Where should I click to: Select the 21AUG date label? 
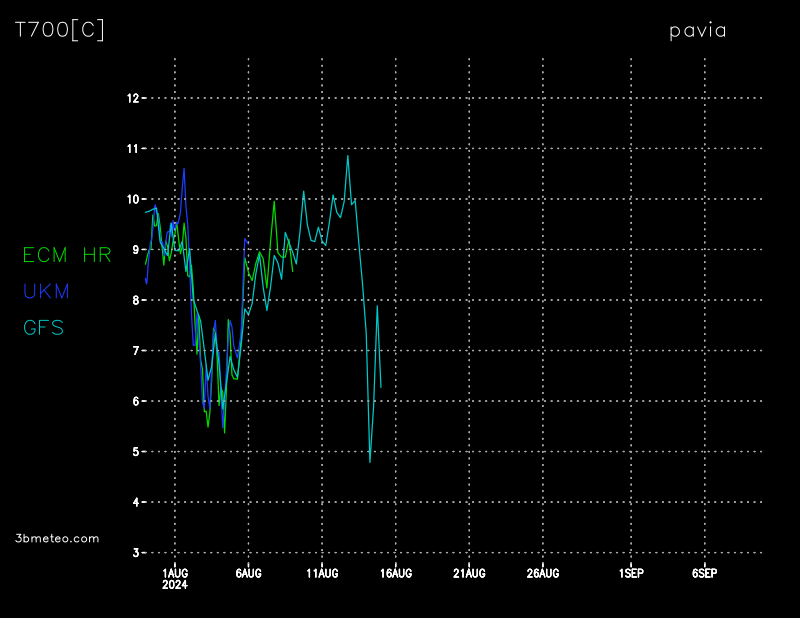pyautogui.click(x=469, y=573)
